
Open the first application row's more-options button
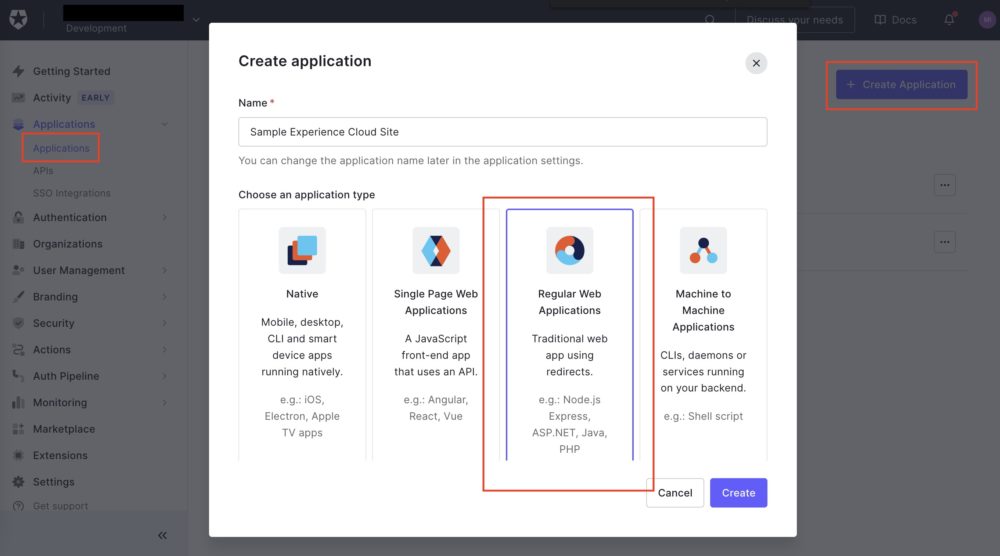[945, 186]
